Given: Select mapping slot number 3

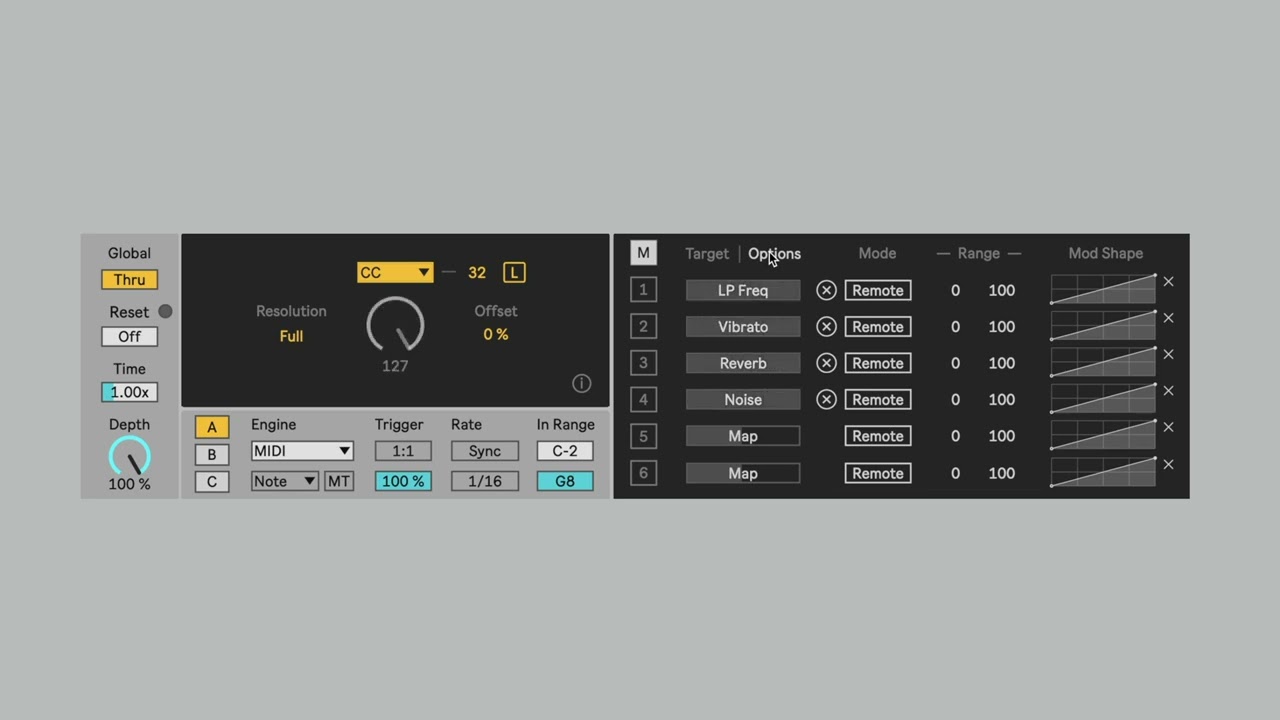Looking at the screenshot, I should click(x=643, y=363).
